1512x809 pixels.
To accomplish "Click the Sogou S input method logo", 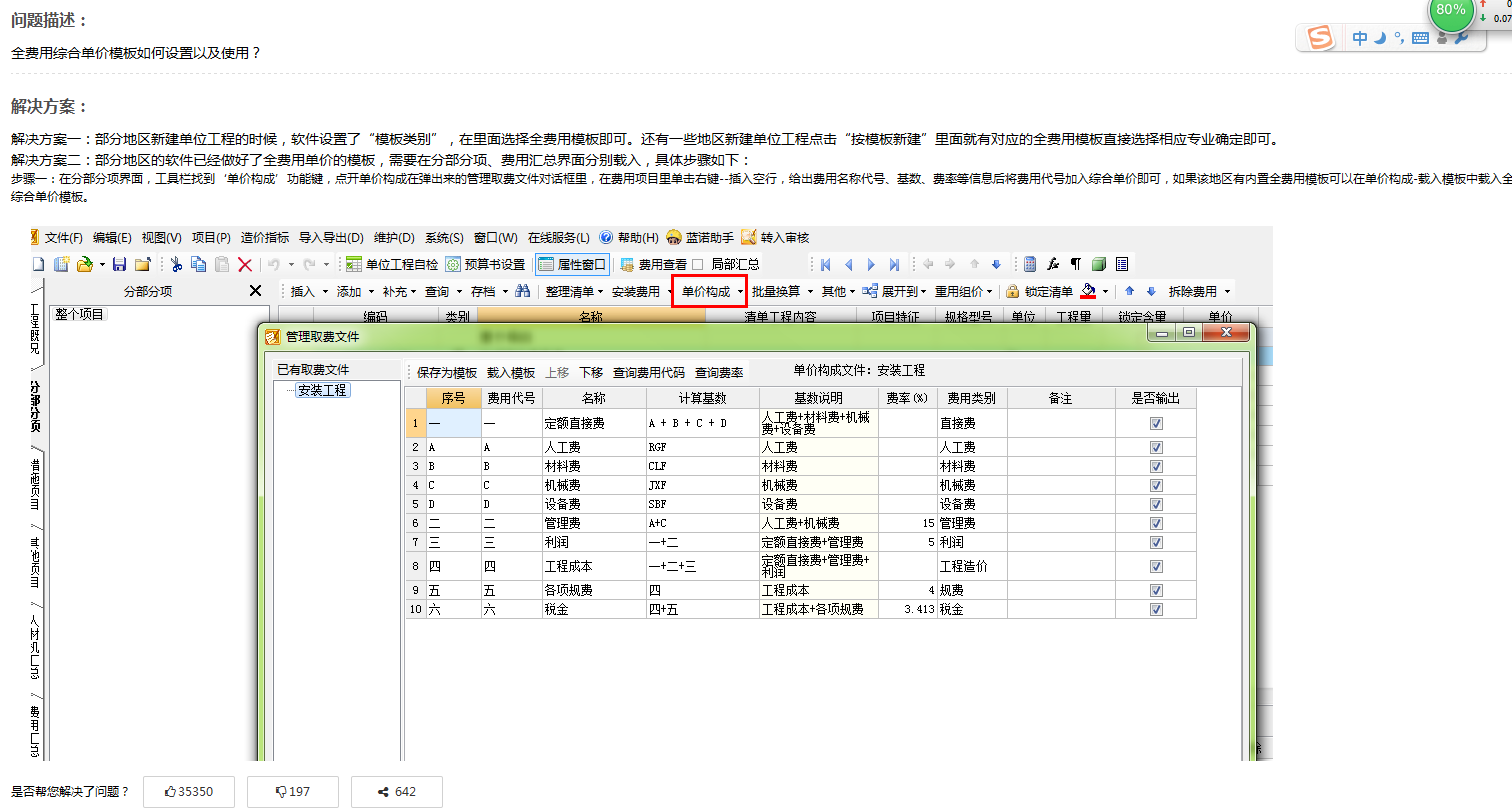I will 1321,38.
